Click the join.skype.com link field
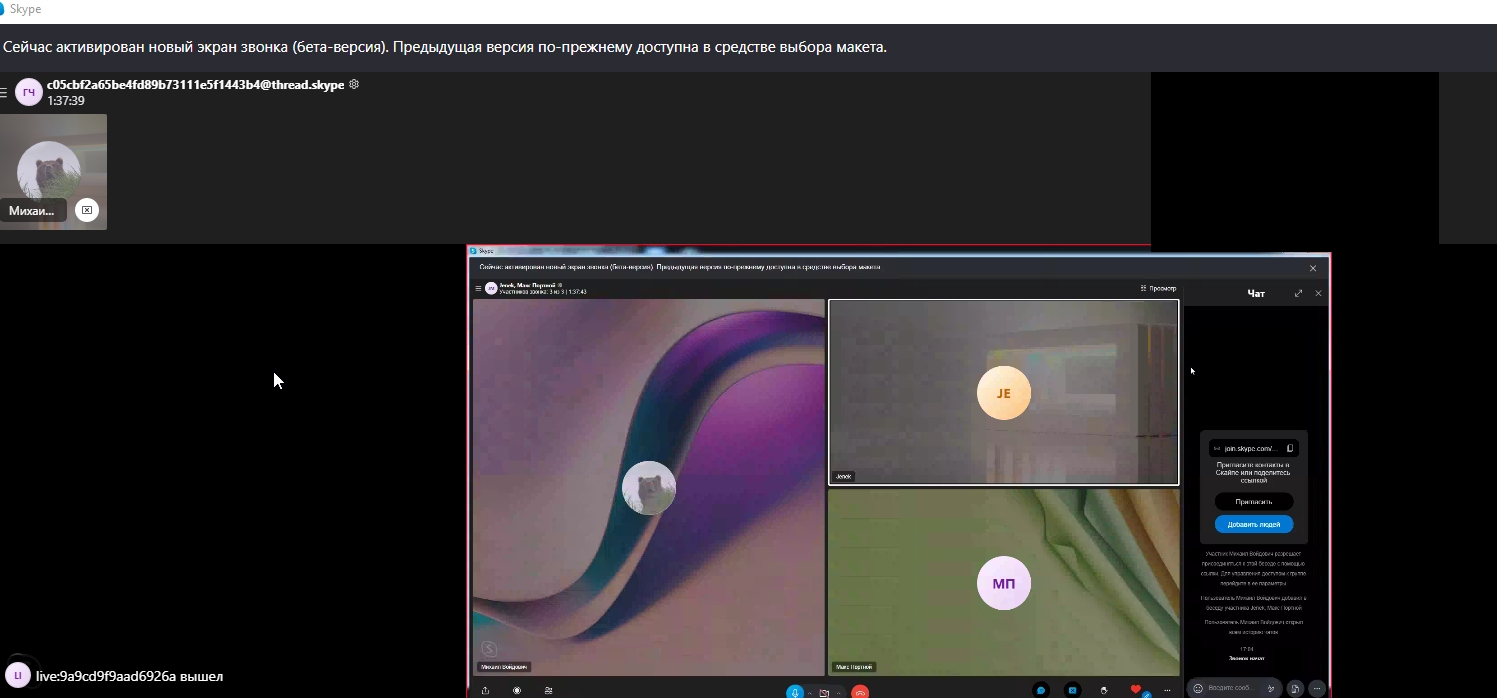Viewport: 1497px width, 698px height. pos(1253,448)
